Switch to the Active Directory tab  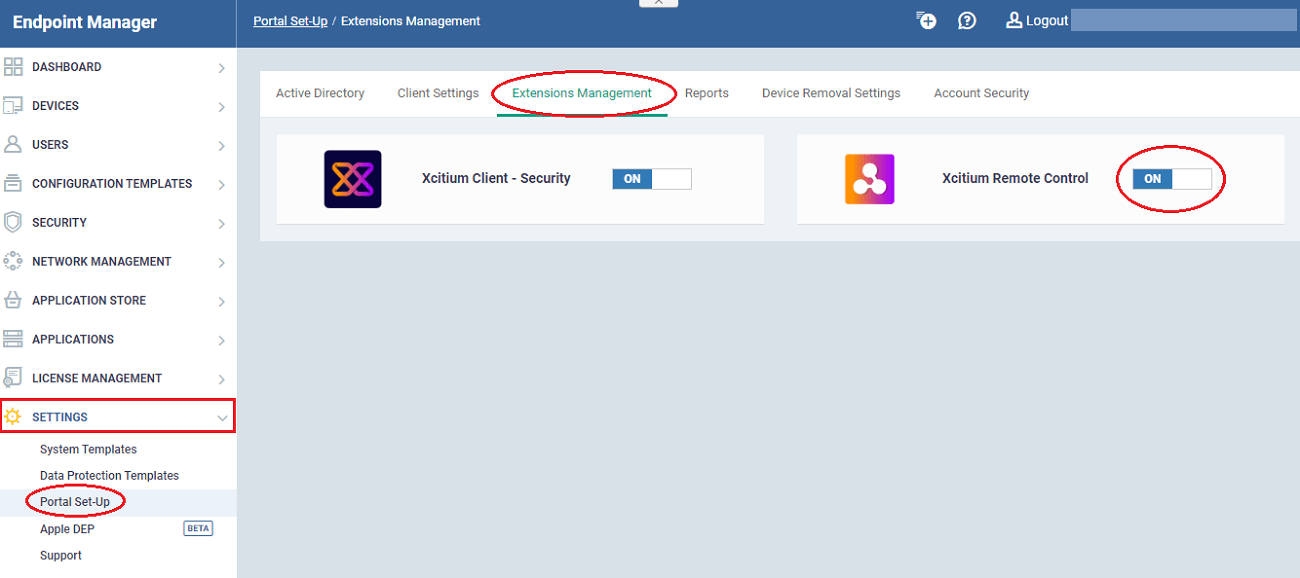point(320,93)
